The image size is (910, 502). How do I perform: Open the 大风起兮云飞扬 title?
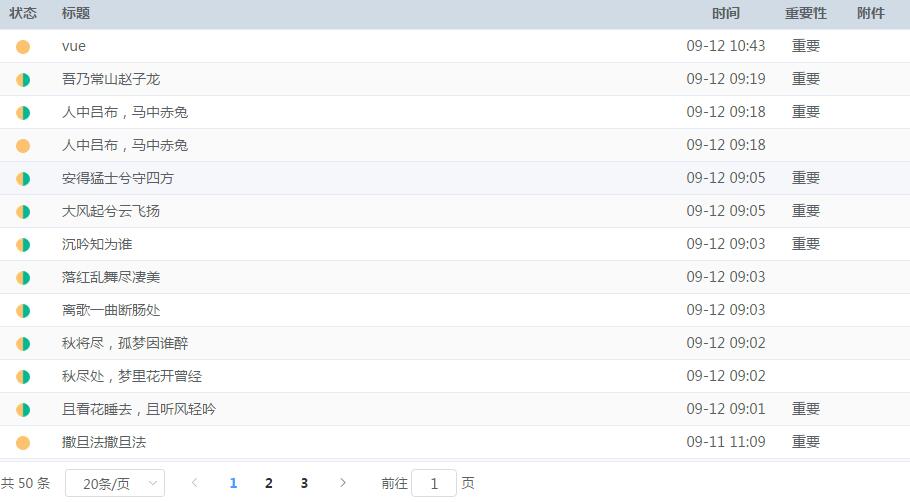point(111,211)
